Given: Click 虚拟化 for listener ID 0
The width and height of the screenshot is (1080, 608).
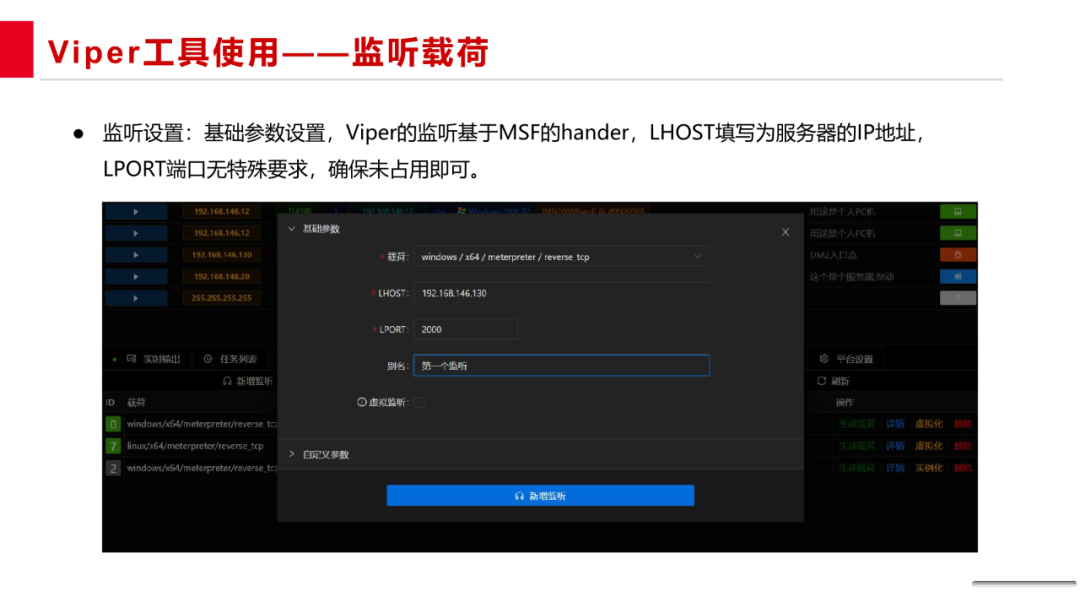Looking at the screenshot, I should [928, 424].
